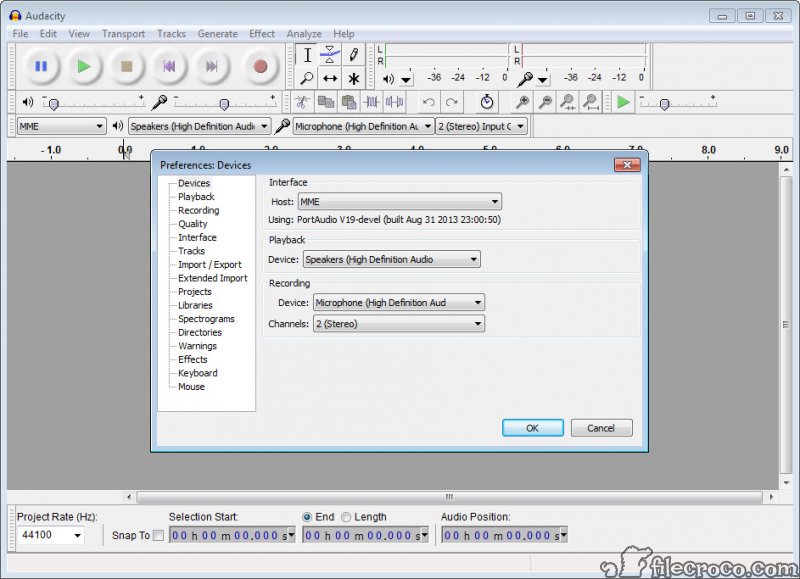
Task: Open the File menu
Action: click(20, 34)
